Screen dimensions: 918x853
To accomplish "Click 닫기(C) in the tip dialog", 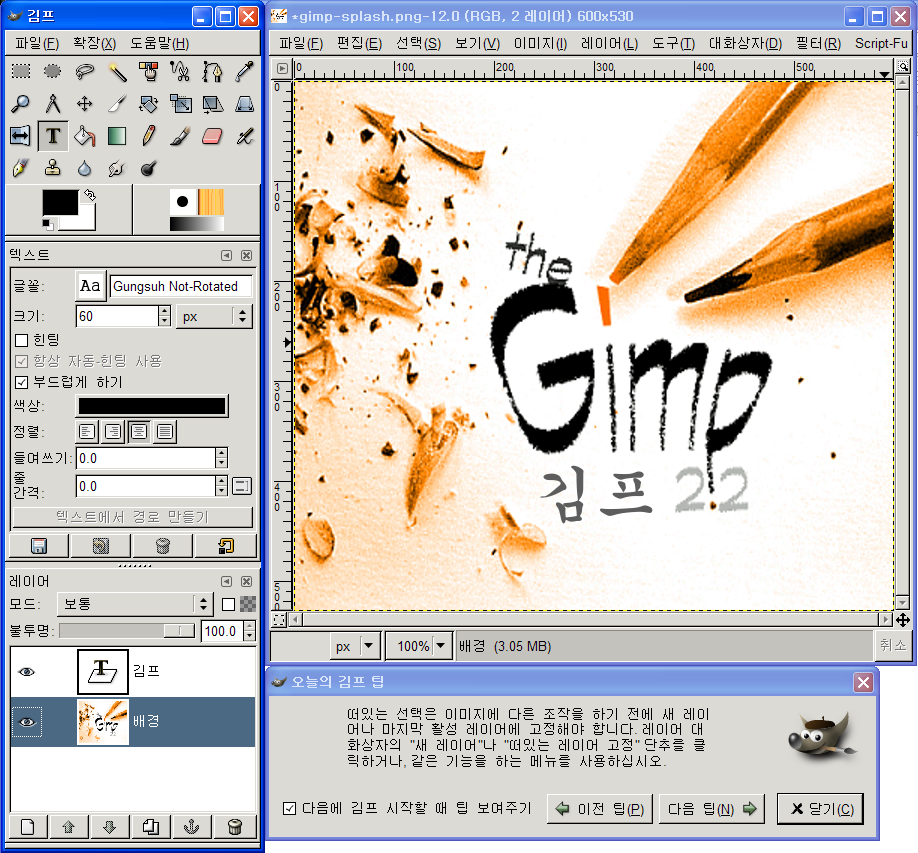I will 820,809.
